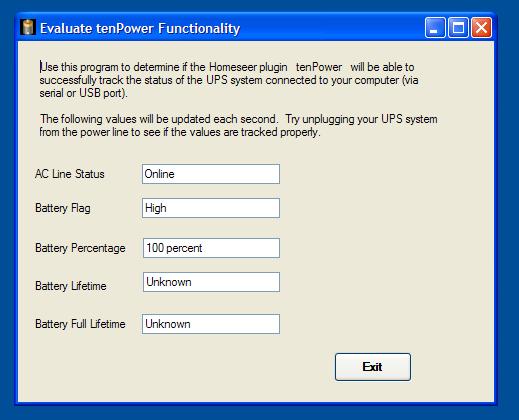Click the AC Line Status label
Viewport: 519px width, 420px height.
[70, 174]
